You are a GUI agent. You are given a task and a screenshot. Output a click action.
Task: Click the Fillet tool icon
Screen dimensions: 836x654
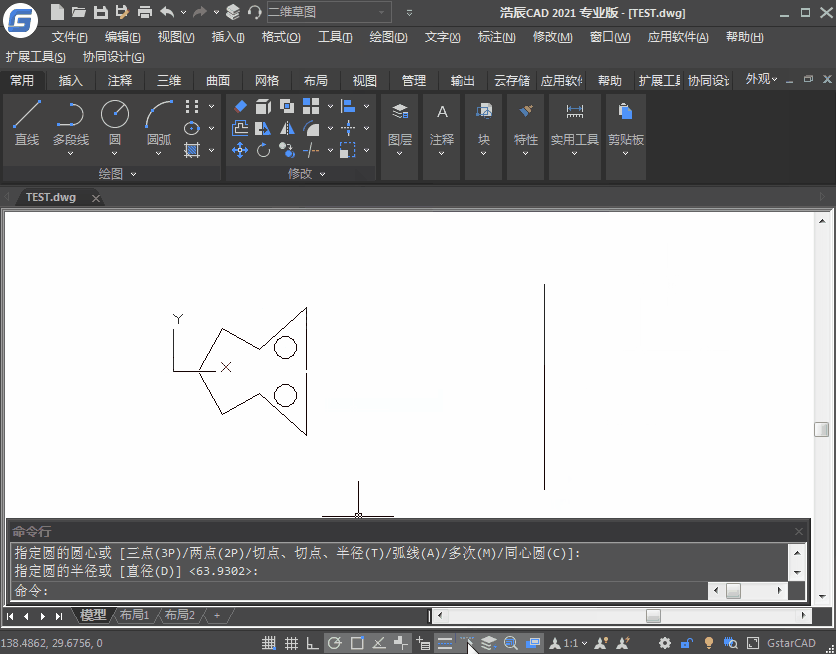[x=311, y=128]
